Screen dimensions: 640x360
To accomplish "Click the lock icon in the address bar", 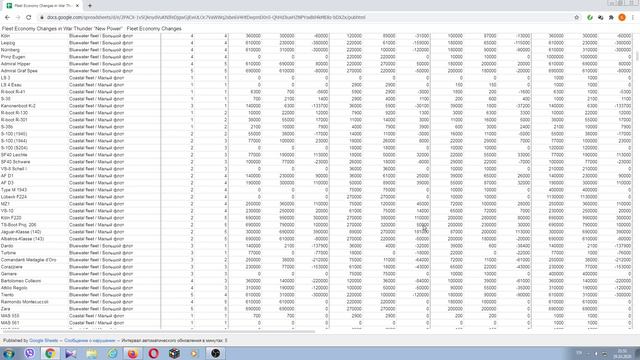I will coord(41,18).
